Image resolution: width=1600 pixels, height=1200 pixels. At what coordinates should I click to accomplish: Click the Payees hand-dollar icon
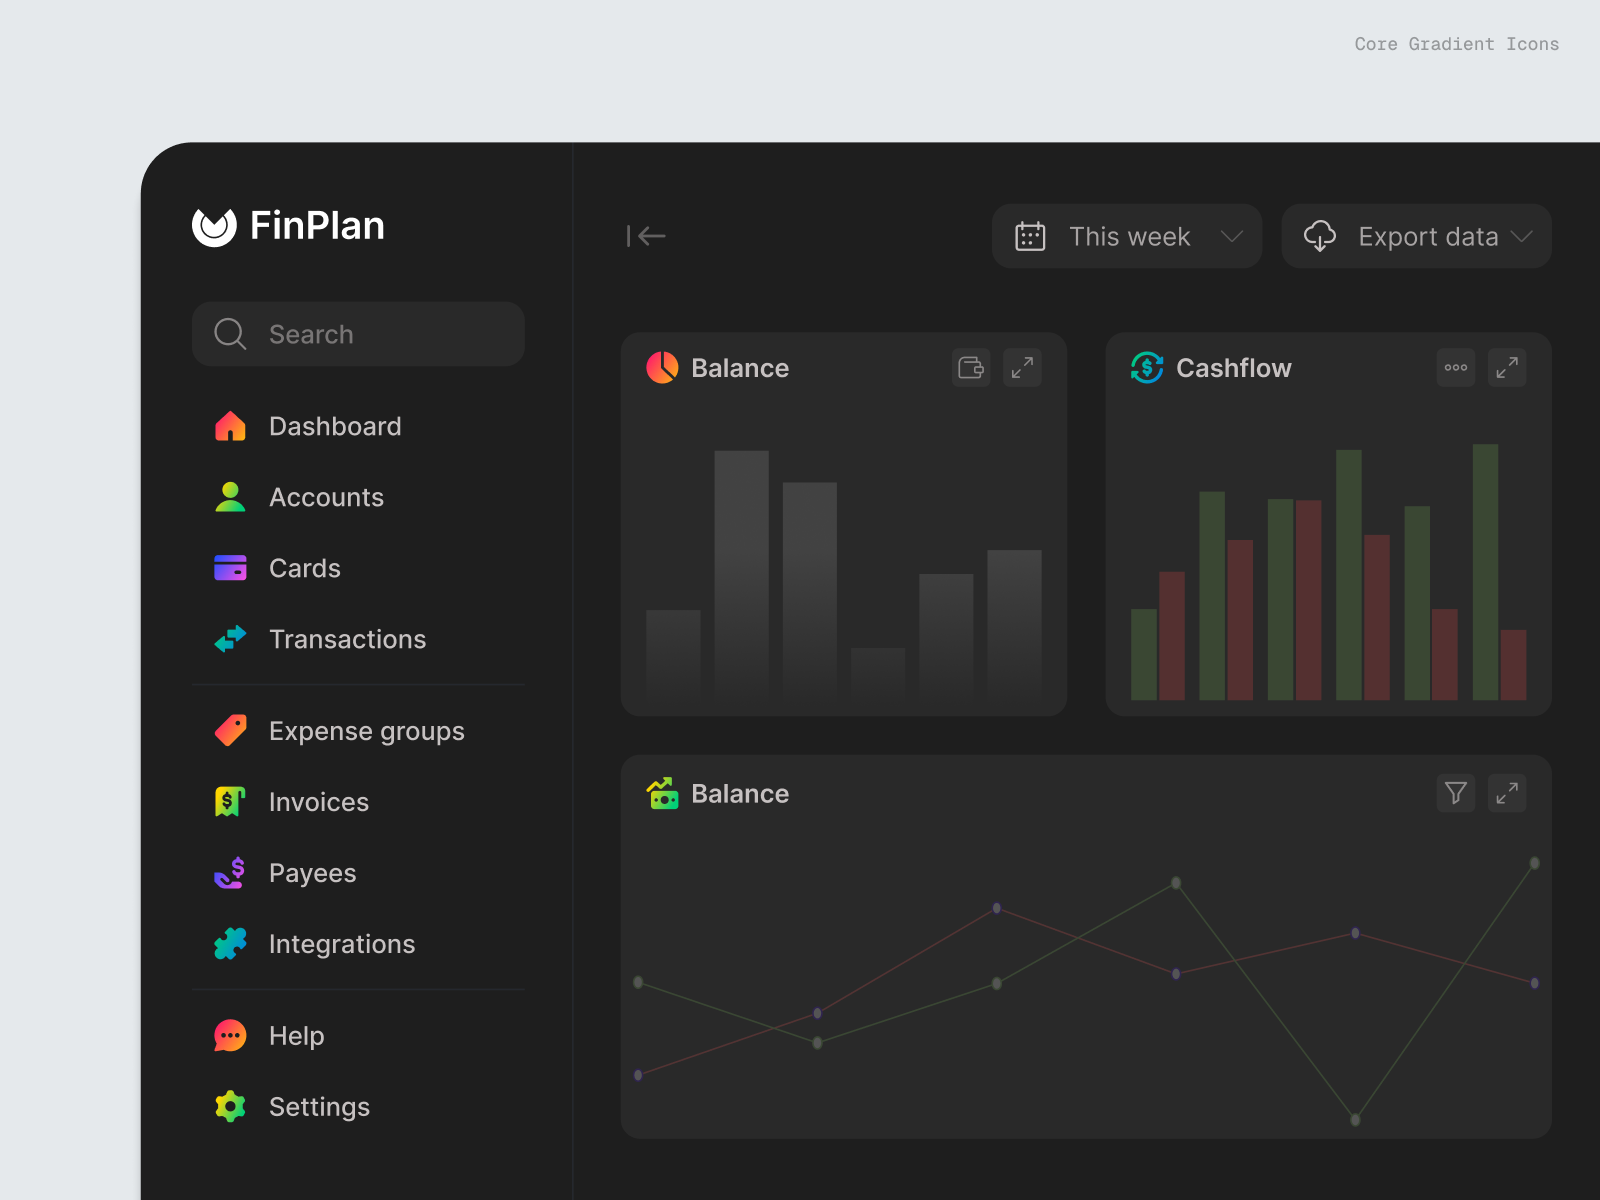(230, 873)
